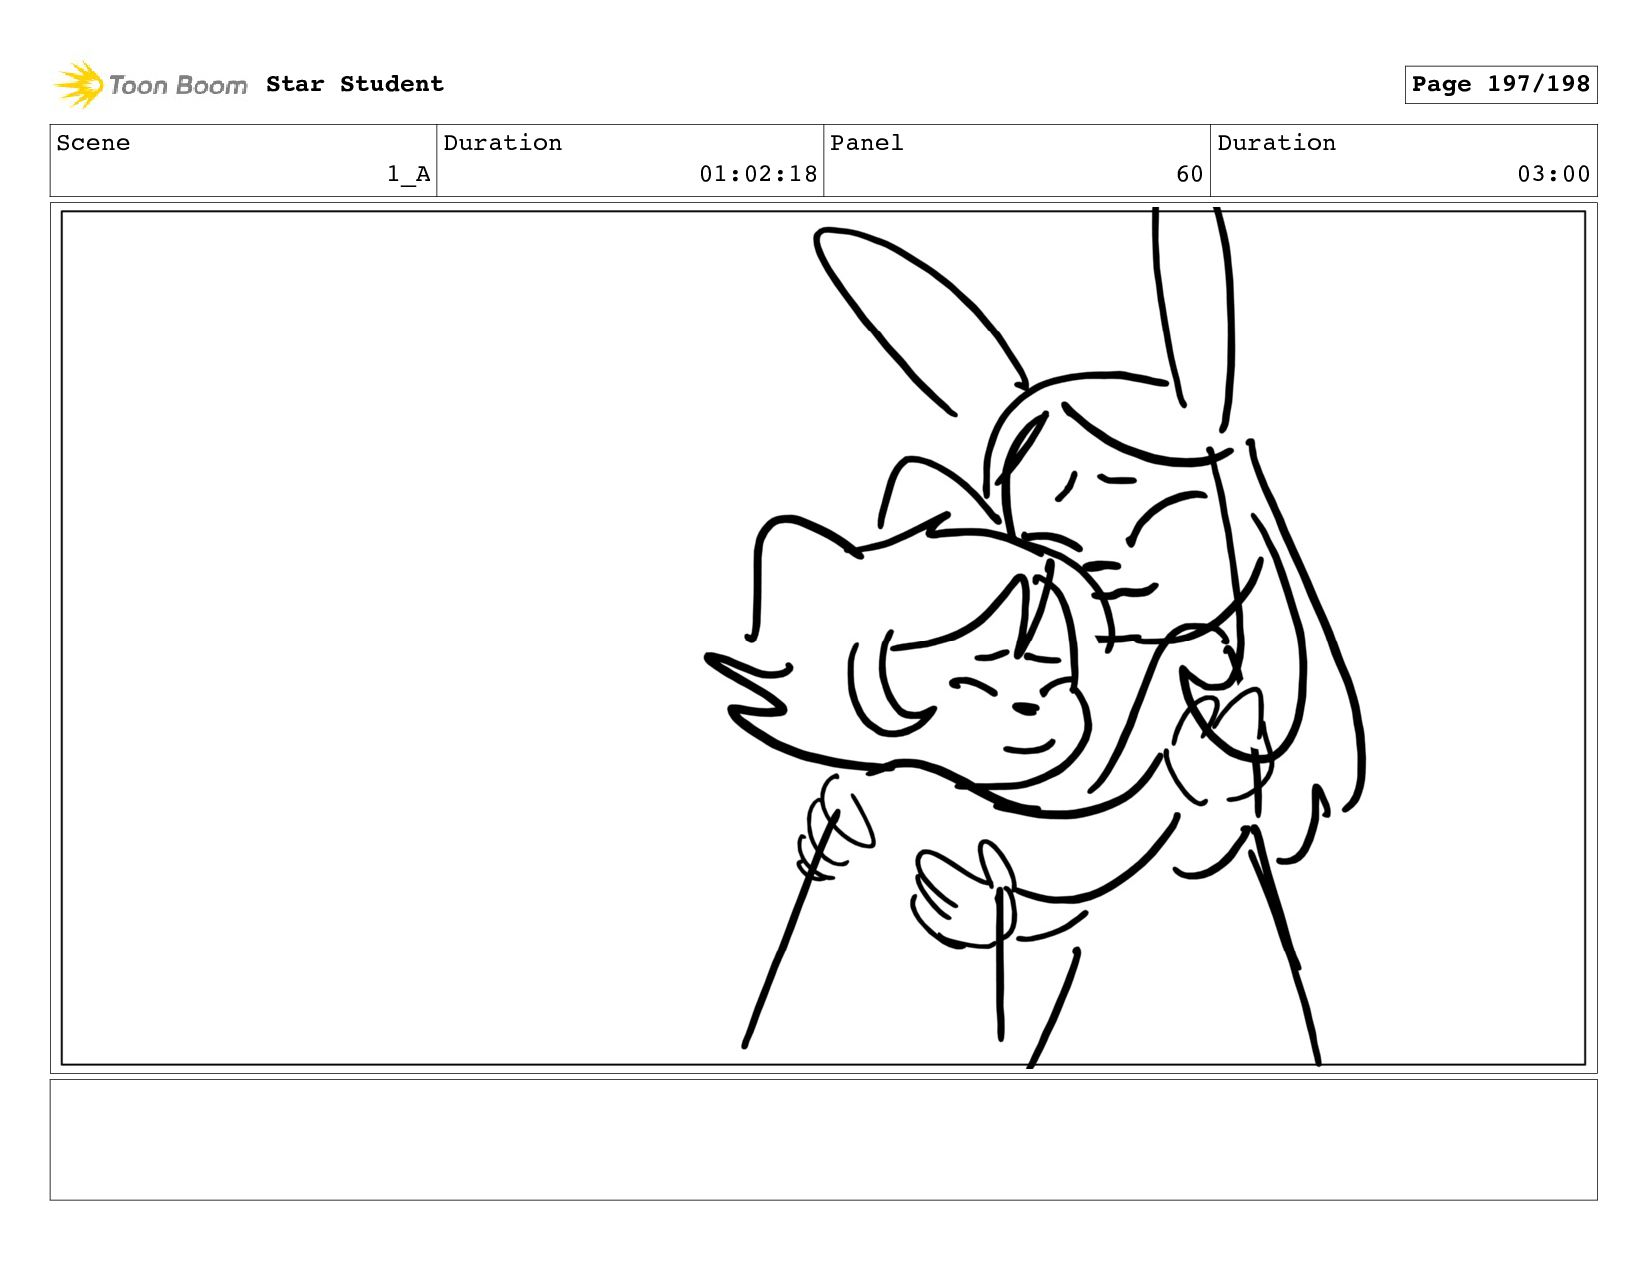Image resolution: width=1650 pixels, height=1275 pixels.
Task: Select the scene value '1_A'
Action: click(409, 174)
